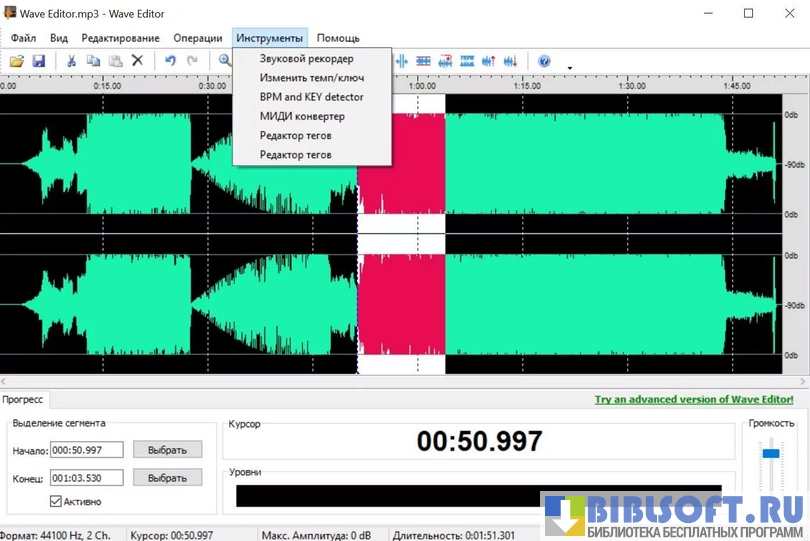Click the Open file folder icon
This screenshot has width=810, height=541.
coord(17,61)
